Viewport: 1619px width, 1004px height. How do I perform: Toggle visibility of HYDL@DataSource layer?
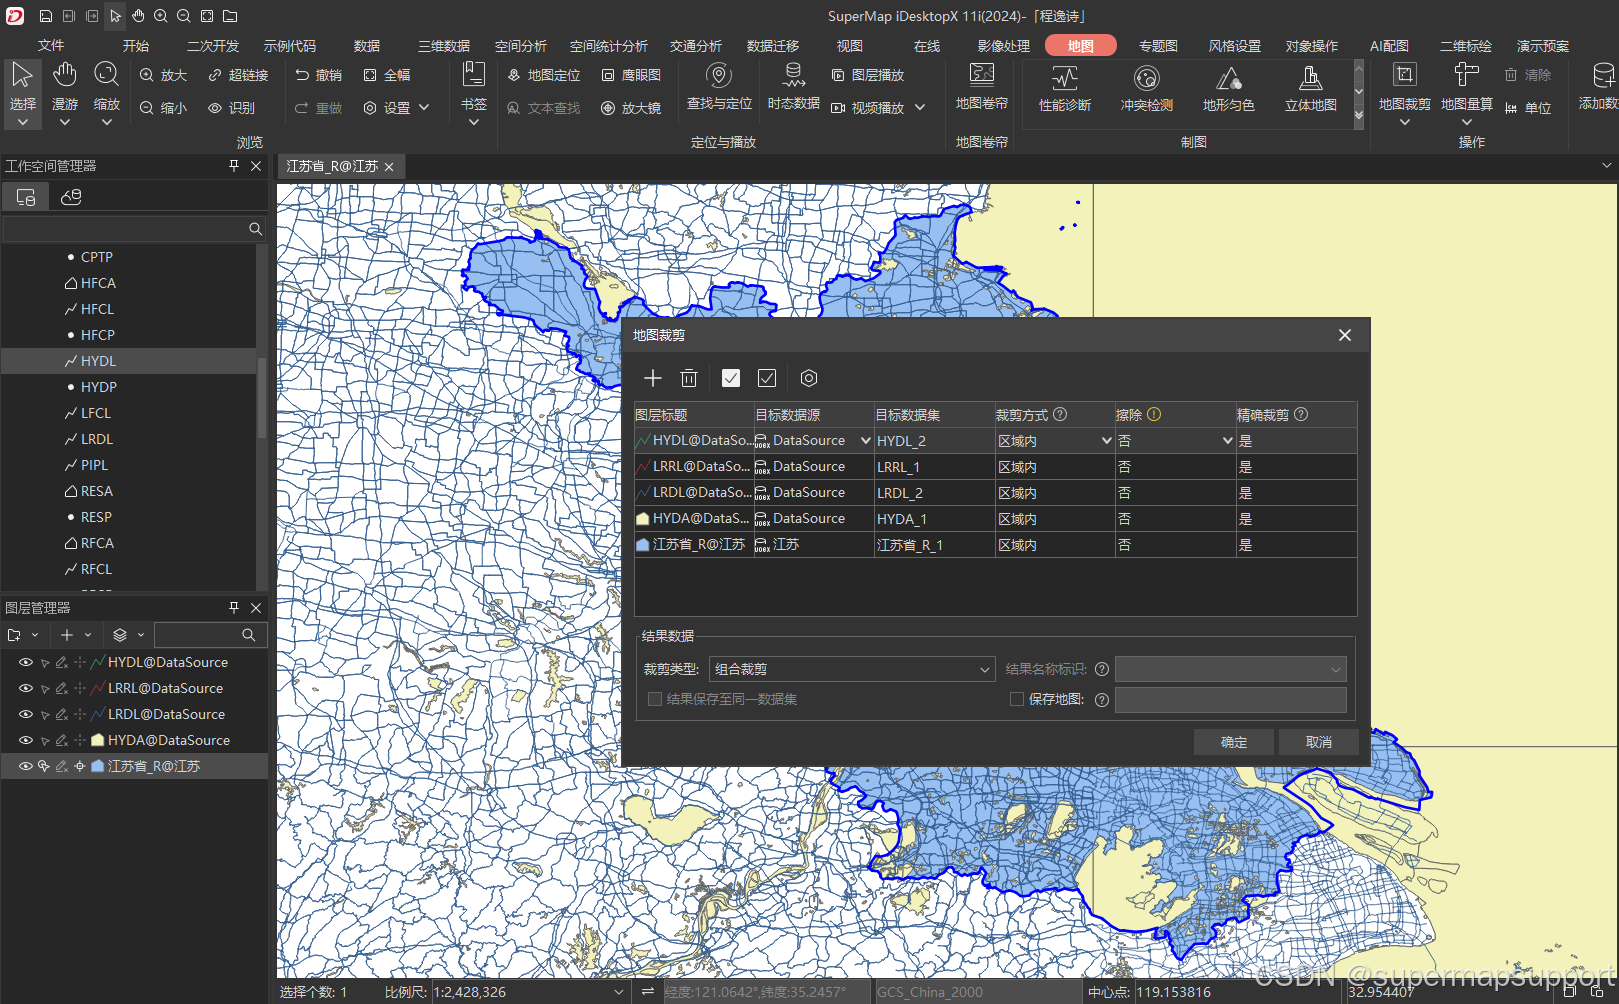26,663
